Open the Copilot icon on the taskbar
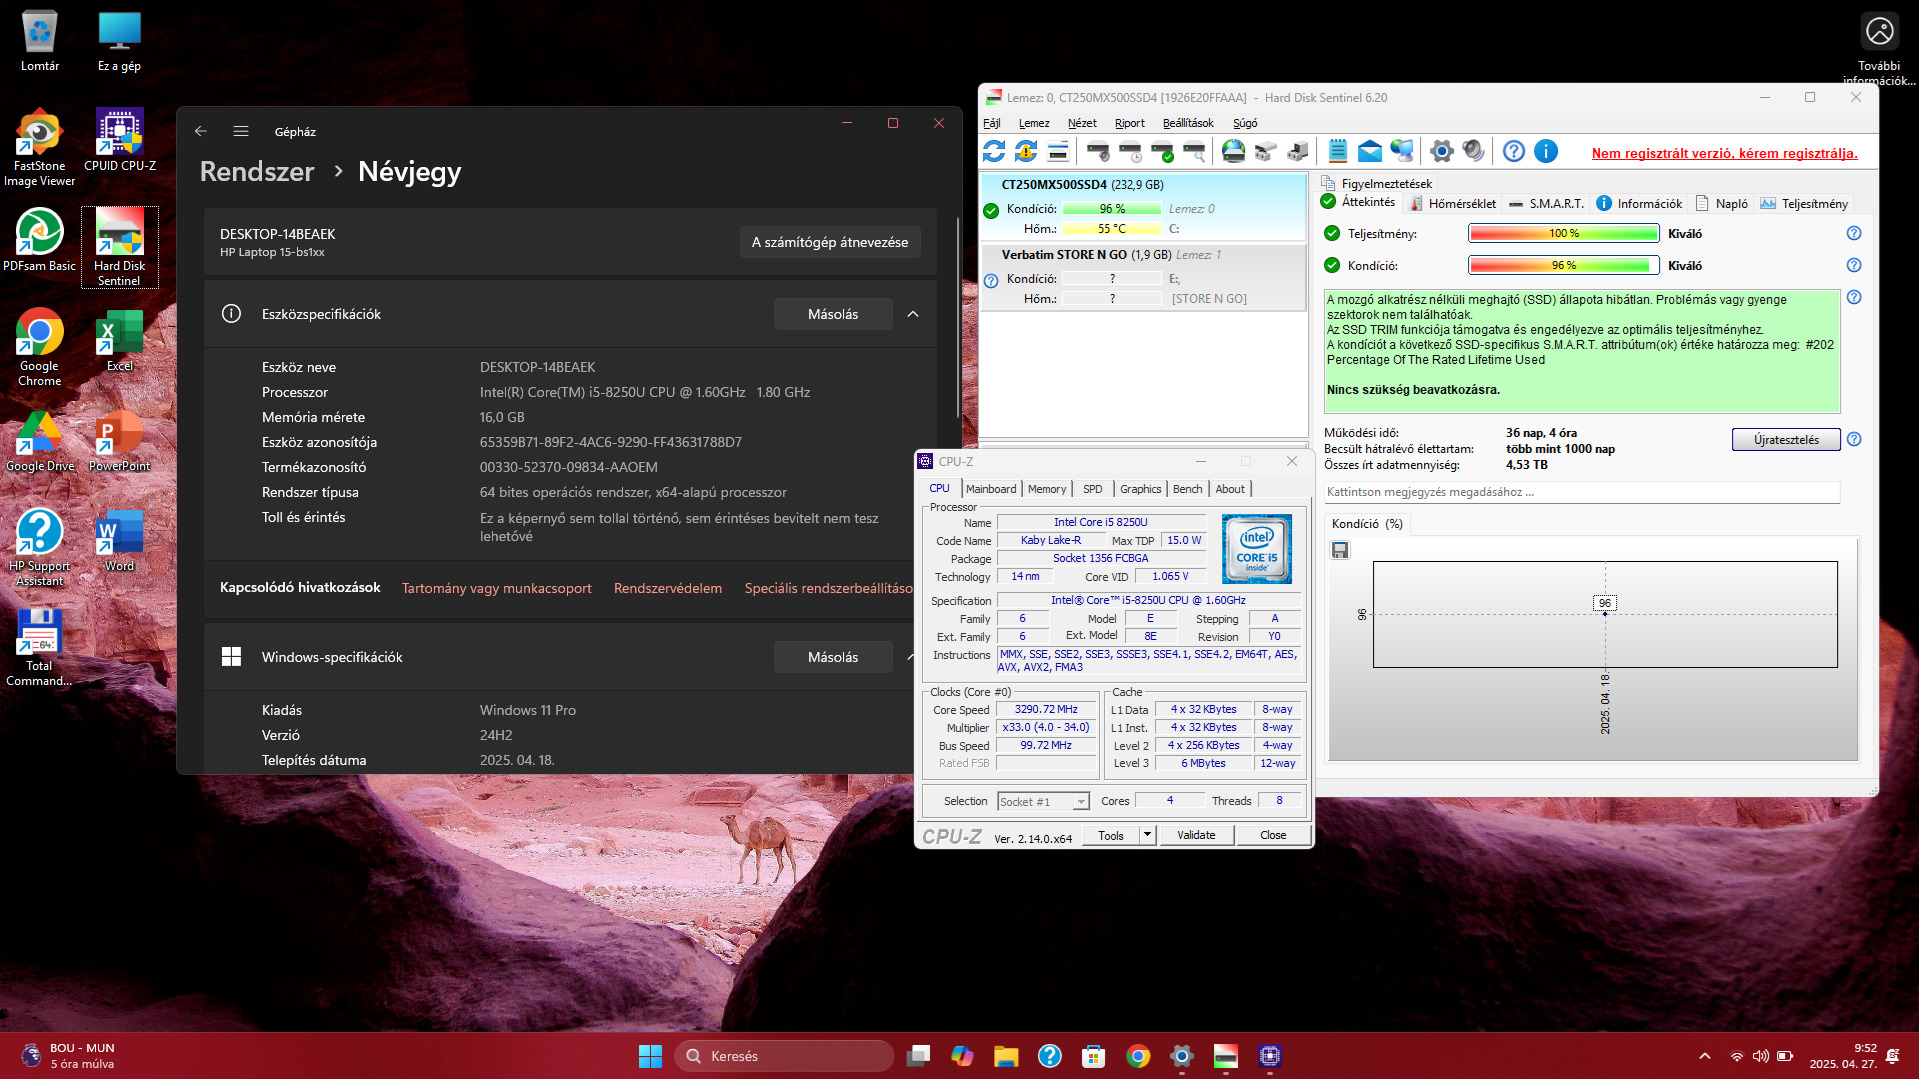The width and height of the screenshot is (1919, 1079). (x=962, y=1056)
